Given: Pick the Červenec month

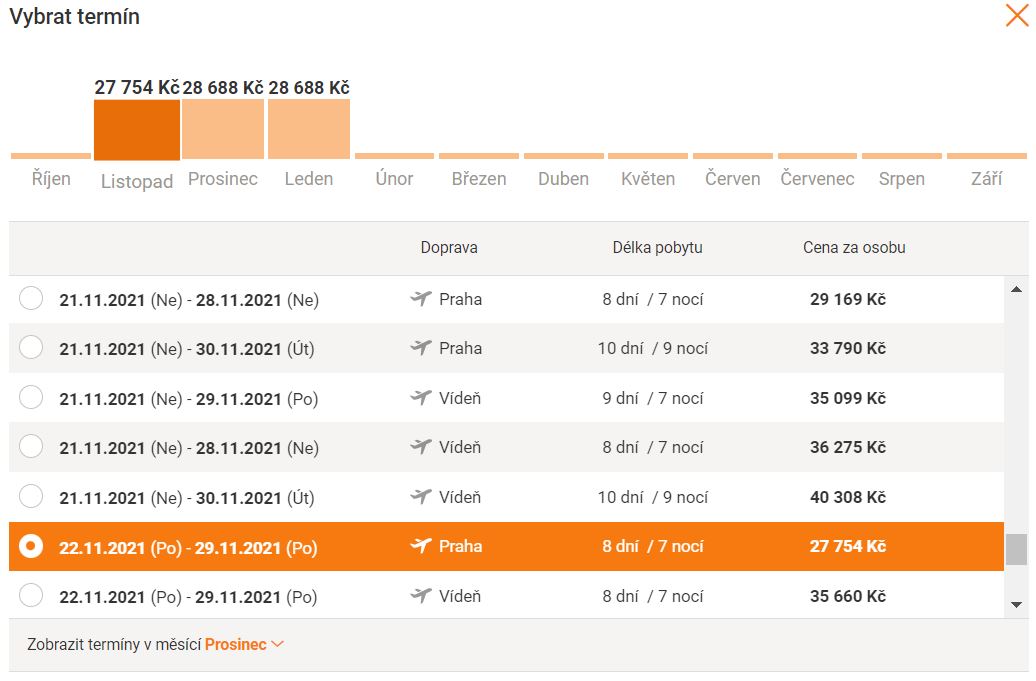Looking at the screenshot, I should coord(817,178).
